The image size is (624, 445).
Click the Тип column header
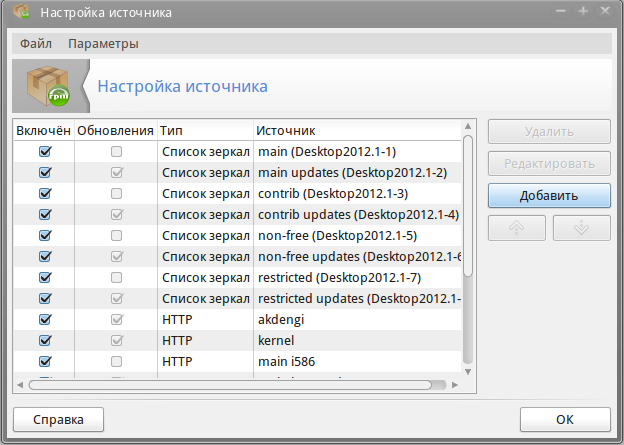click(x=205, y=131)
